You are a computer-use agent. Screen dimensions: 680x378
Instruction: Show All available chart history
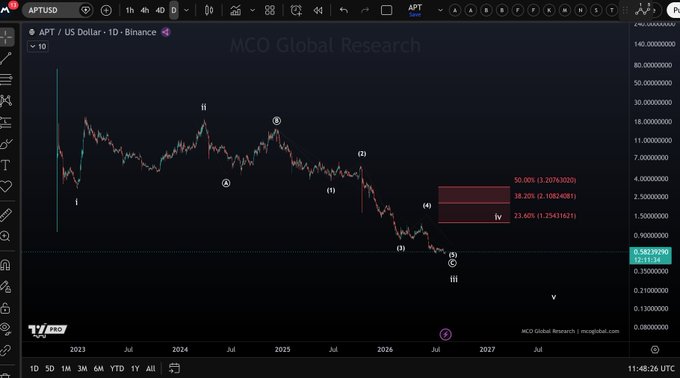tap(150, 368)
